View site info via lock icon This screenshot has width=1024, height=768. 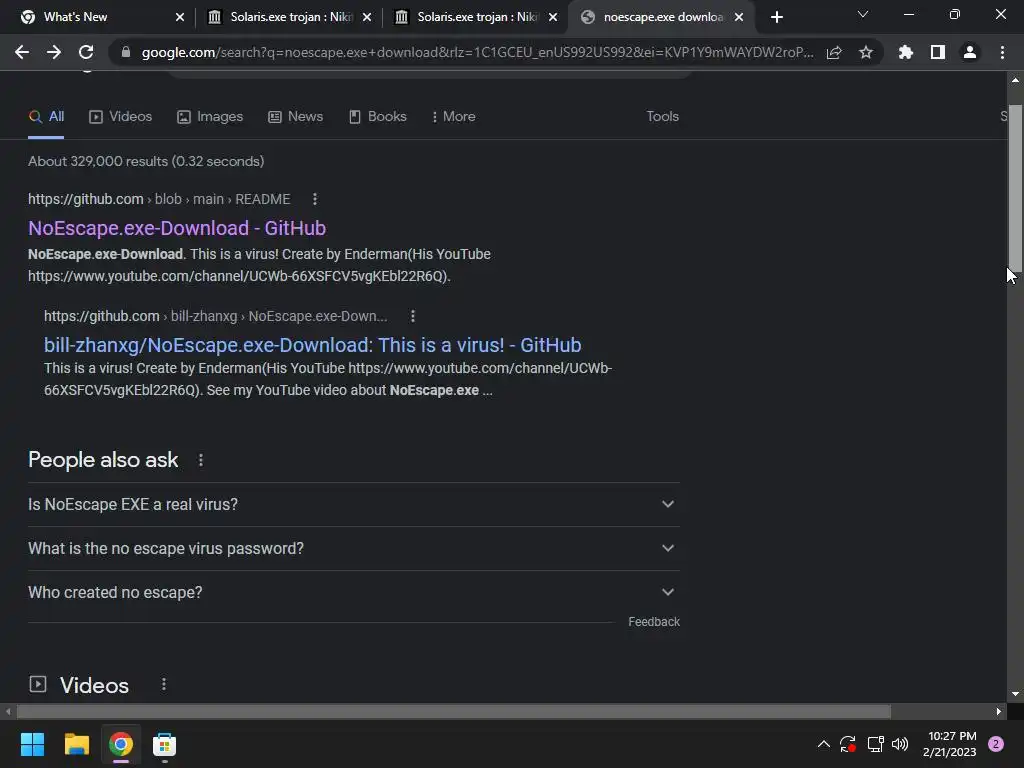pyautogui.click(x=126, y=52)
